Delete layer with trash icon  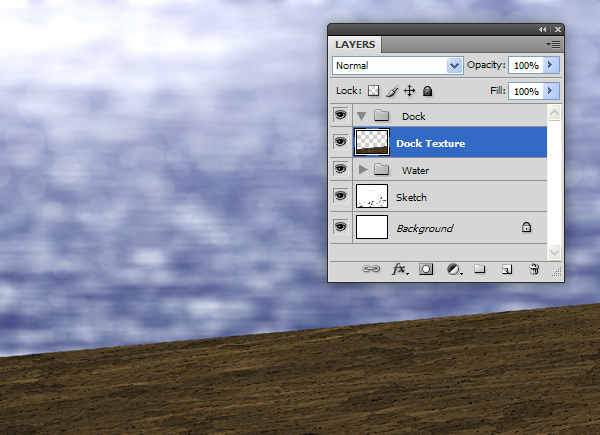click(534, 269)
